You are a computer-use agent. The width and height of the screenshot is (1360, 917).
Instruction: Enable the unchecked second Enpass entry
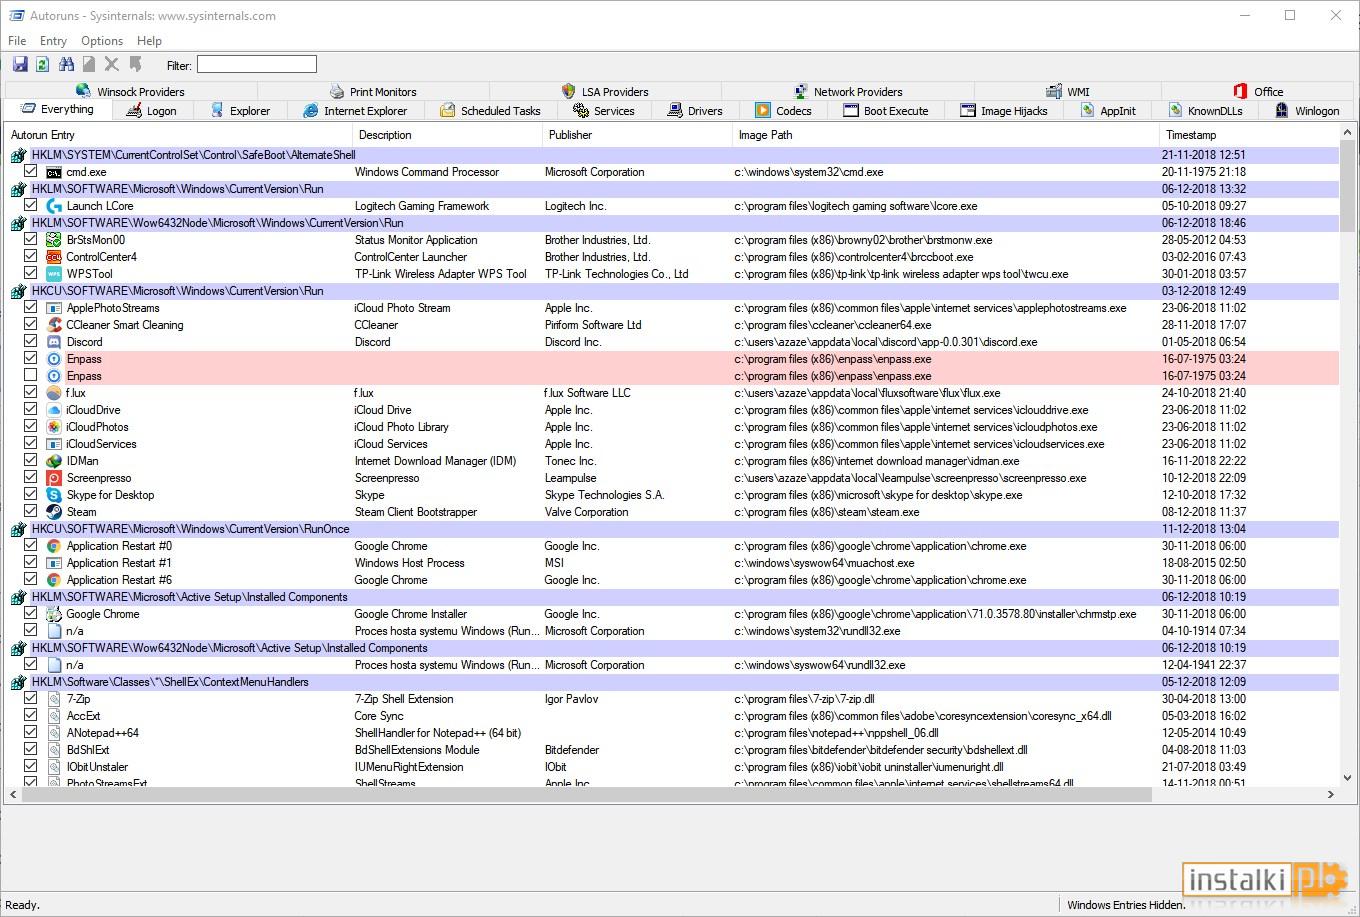pyautogui.click(x=30, y=376)
